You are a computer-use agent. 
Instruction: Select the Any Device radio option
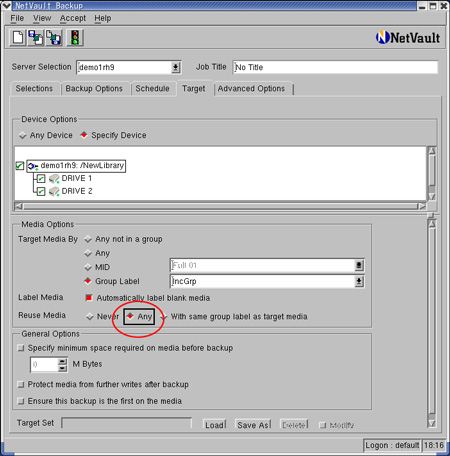coord(23,135)
